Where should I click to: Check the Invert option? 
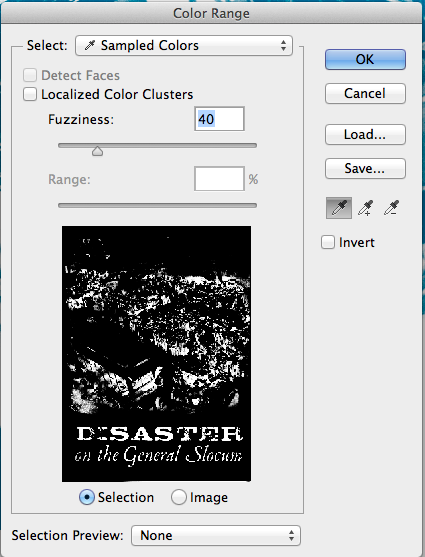point(328,242)
